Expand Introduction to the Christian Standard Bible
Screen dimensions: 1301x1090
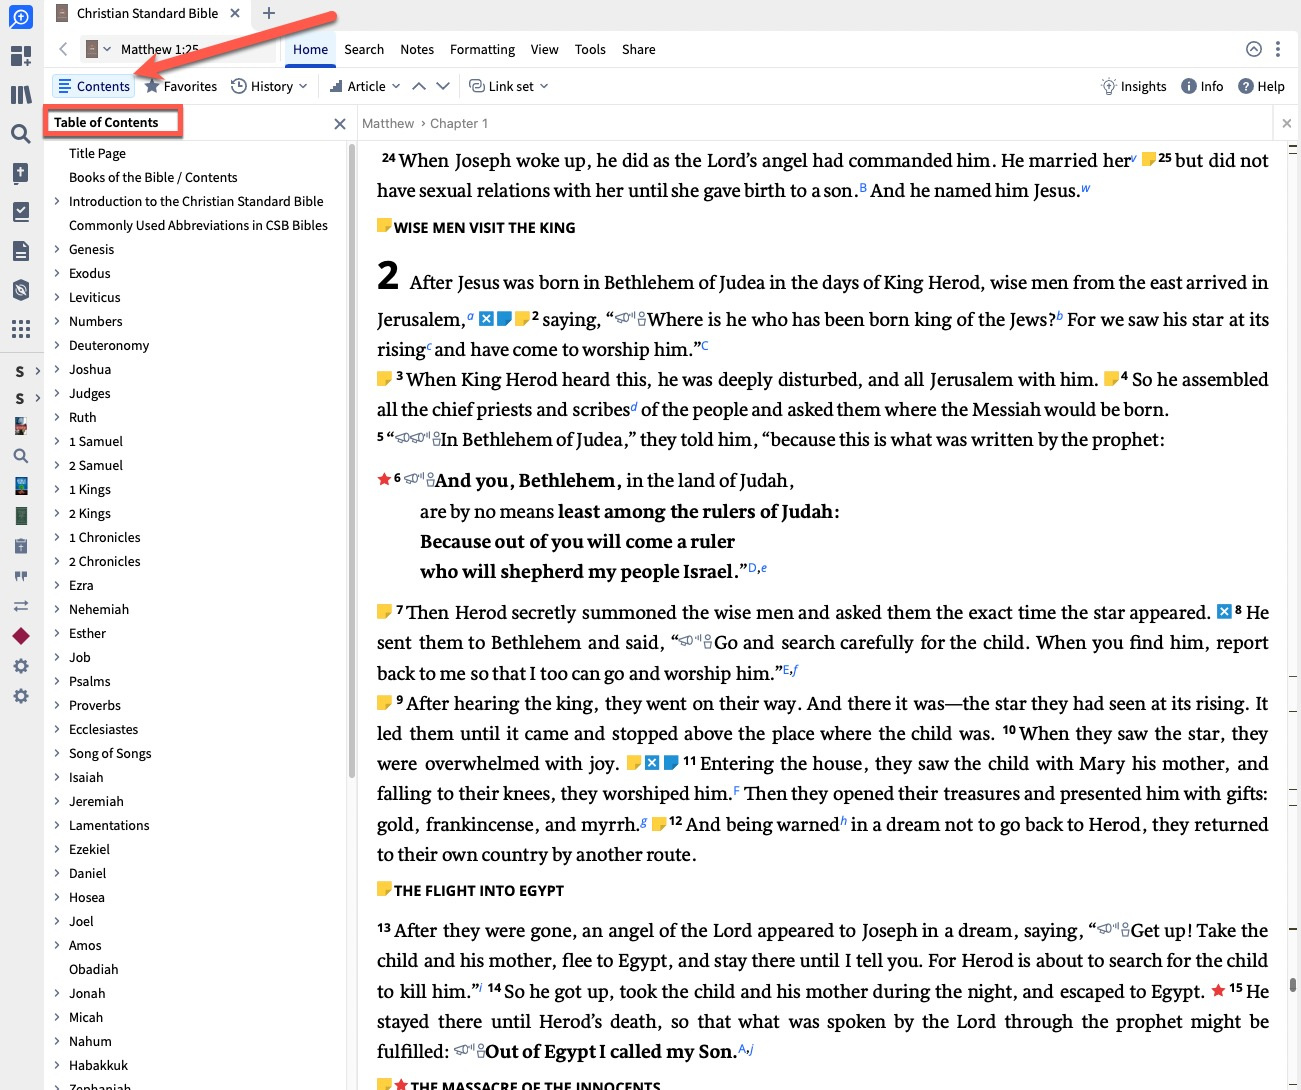click(x=57, y=201)
